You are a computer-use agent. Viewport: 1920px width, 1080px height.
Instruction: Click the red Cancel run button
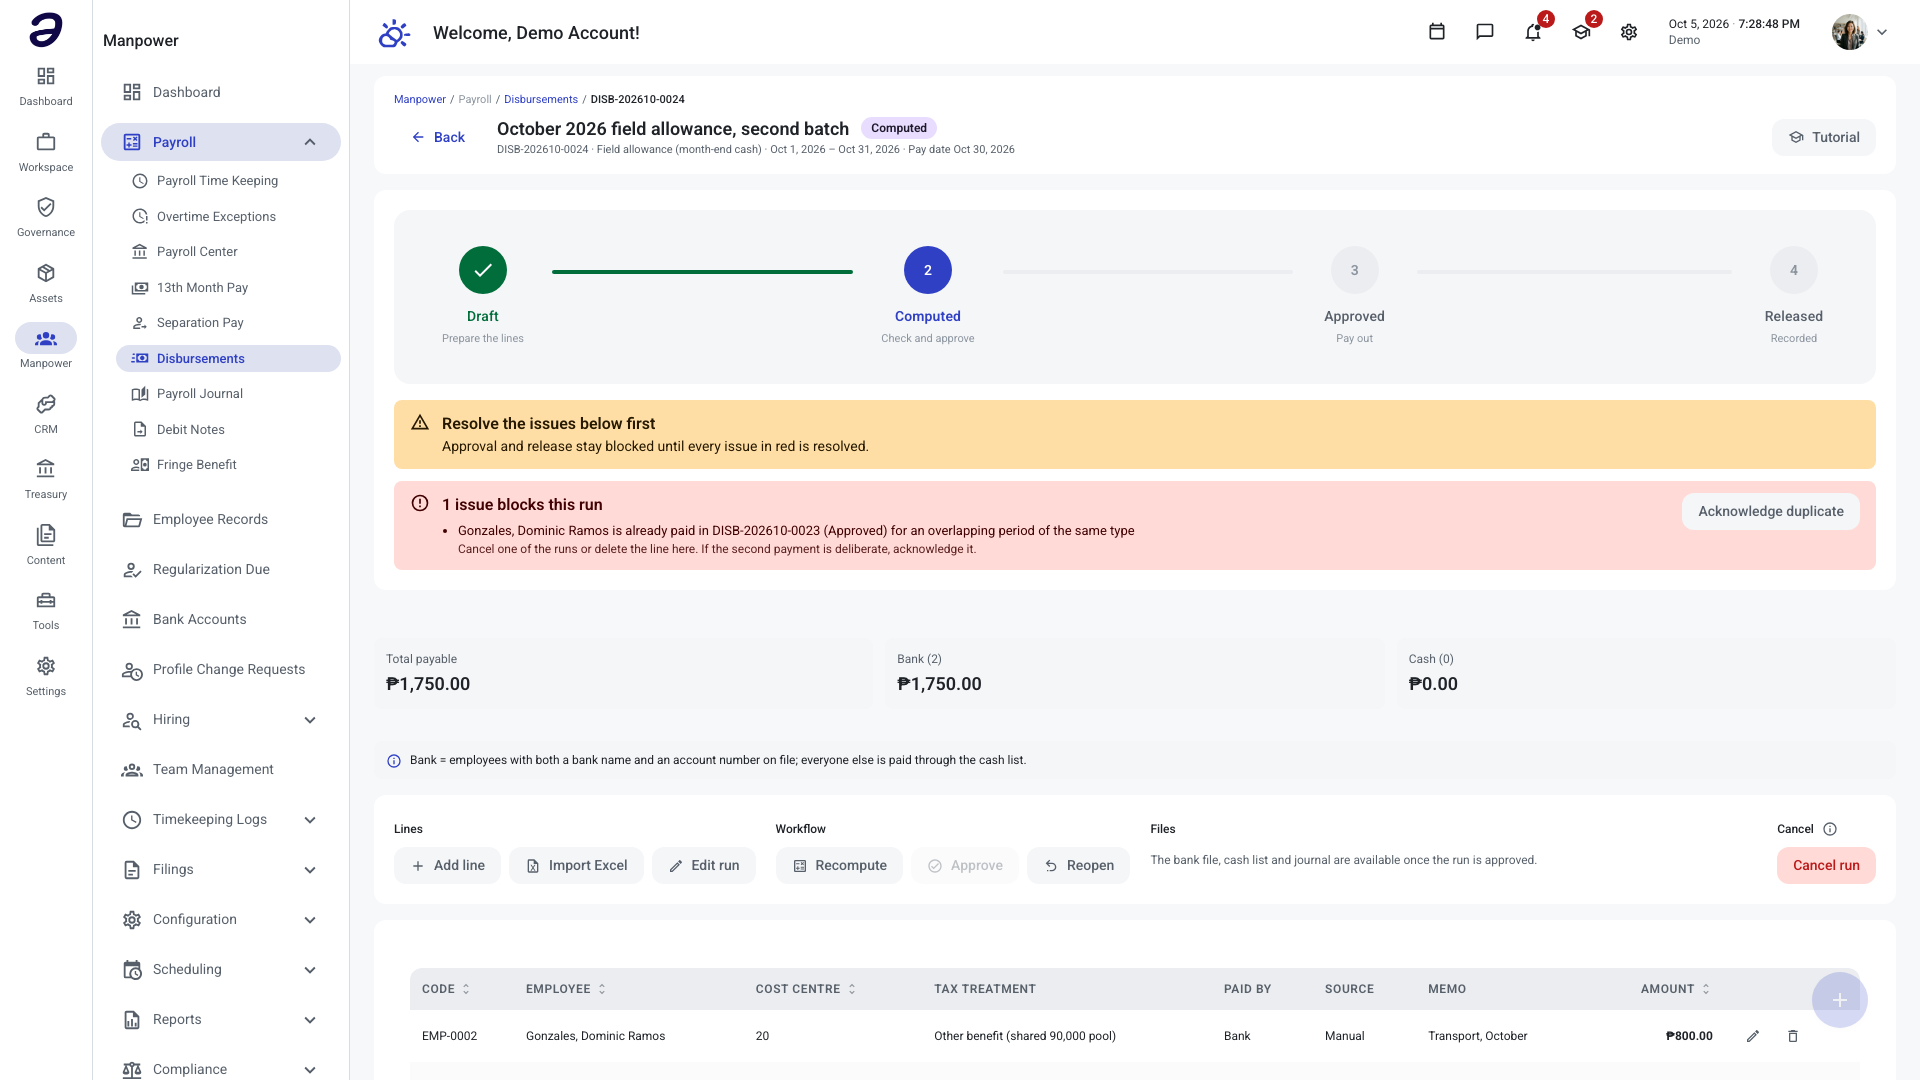(1826, 866)
